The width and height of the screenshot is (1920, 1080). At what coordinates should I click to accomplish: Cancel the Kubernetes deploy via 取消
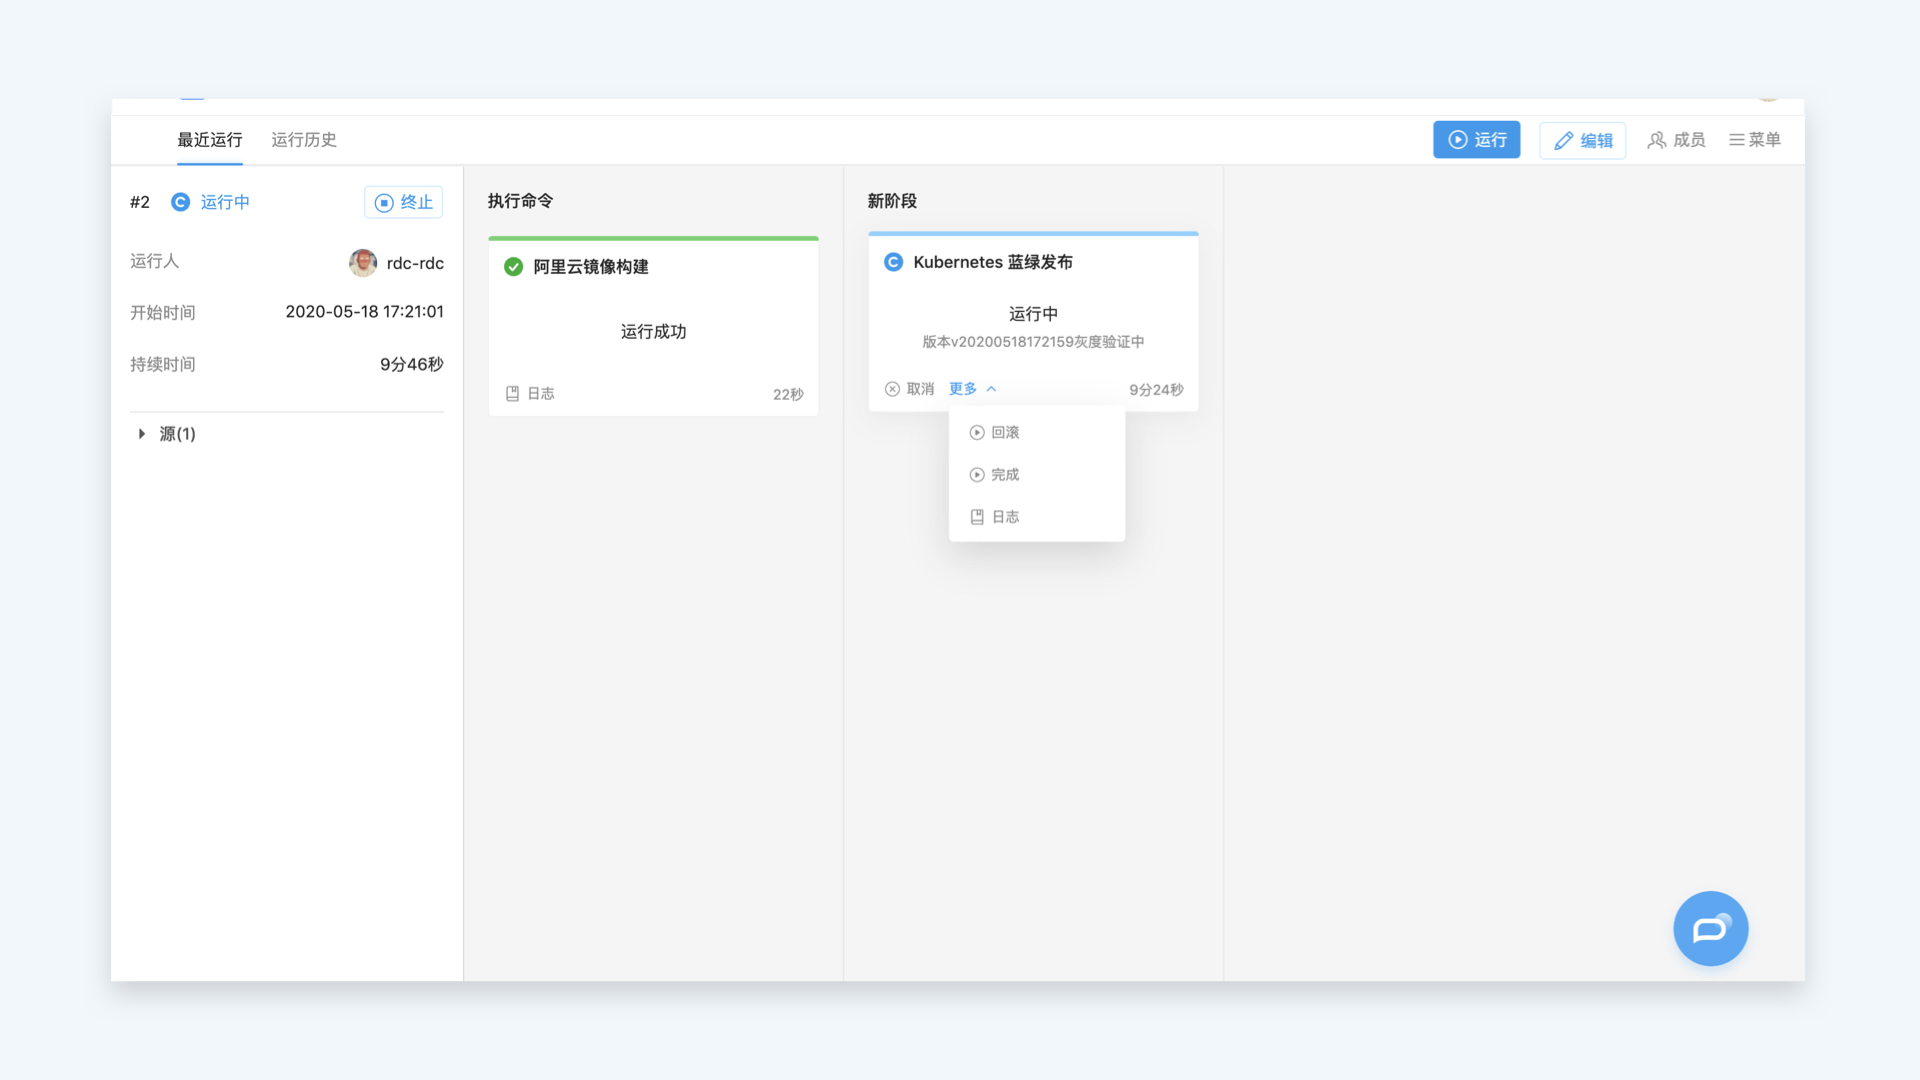pyautogui.click(x=909, y=389)
